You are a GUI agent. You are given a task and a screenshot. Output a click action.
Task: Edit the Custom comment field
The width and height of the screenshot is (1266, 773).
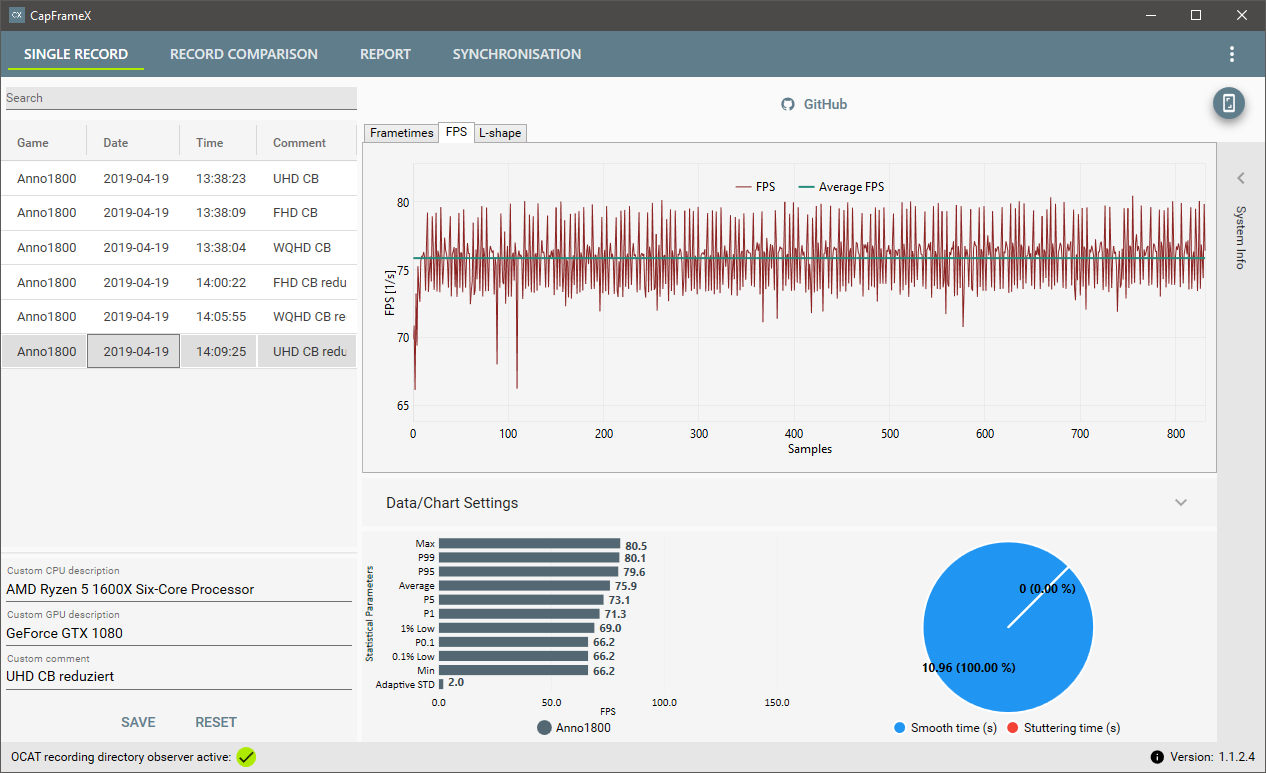tap(179, 676)
